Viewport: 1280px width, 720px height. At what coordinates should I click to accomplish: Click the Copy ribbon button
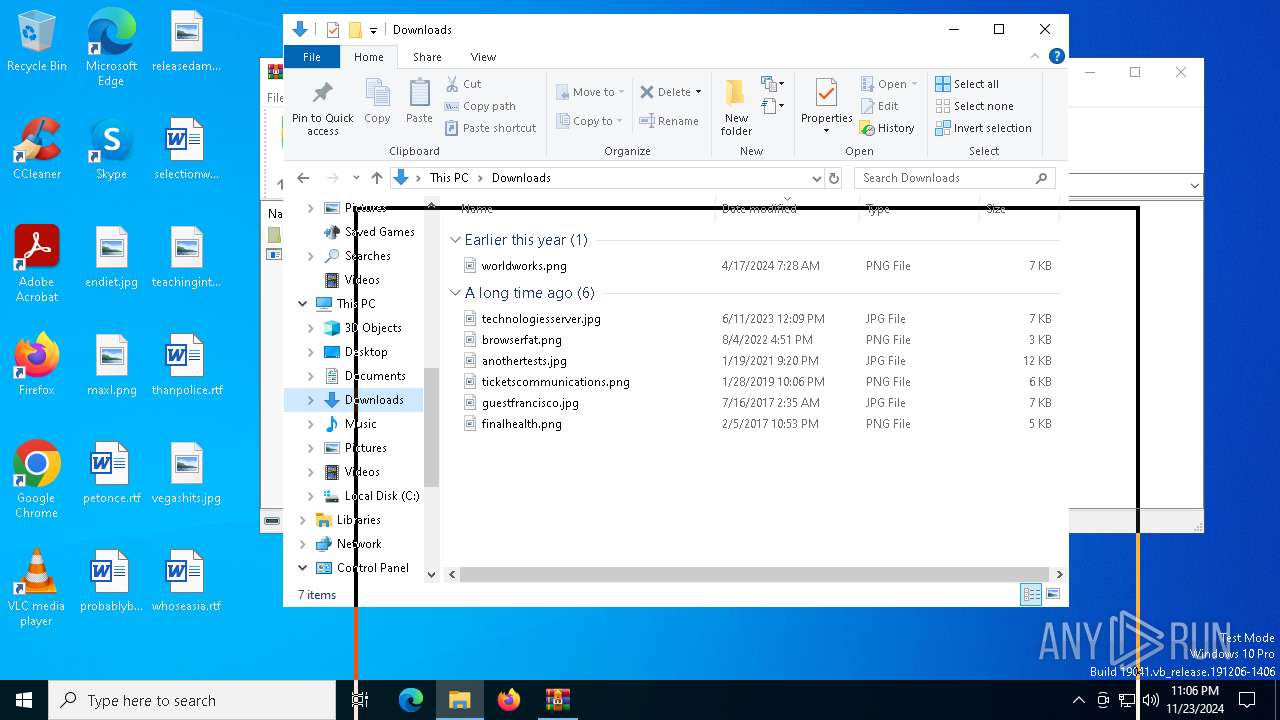coord(377,102)
